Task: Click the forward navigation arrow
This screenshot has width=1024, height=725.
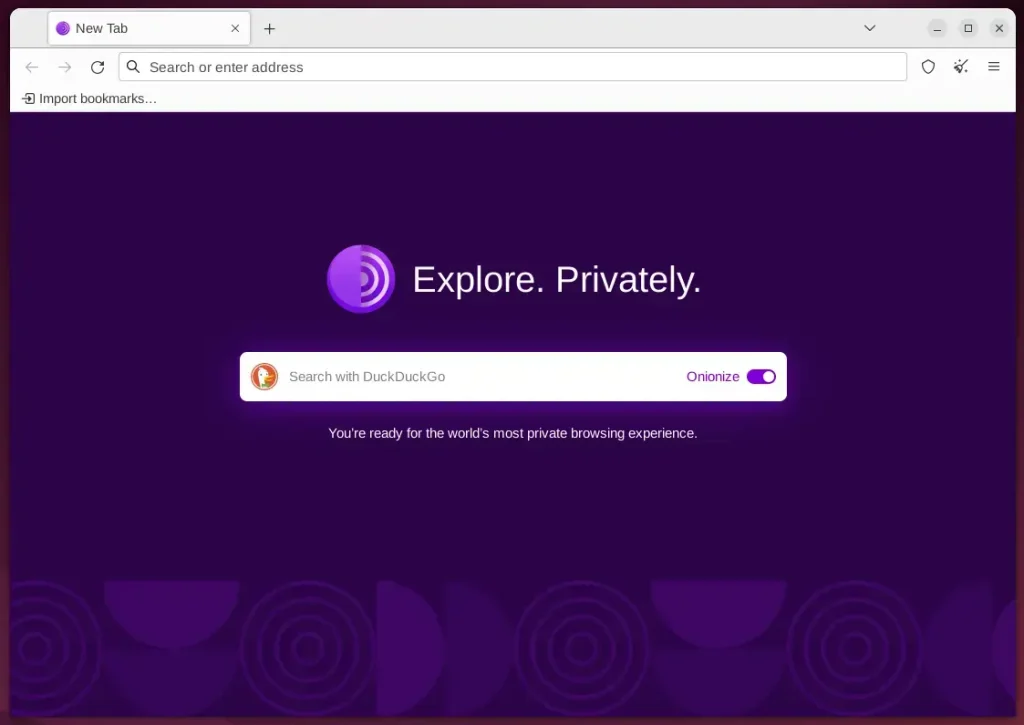Action: coord(64,67)
